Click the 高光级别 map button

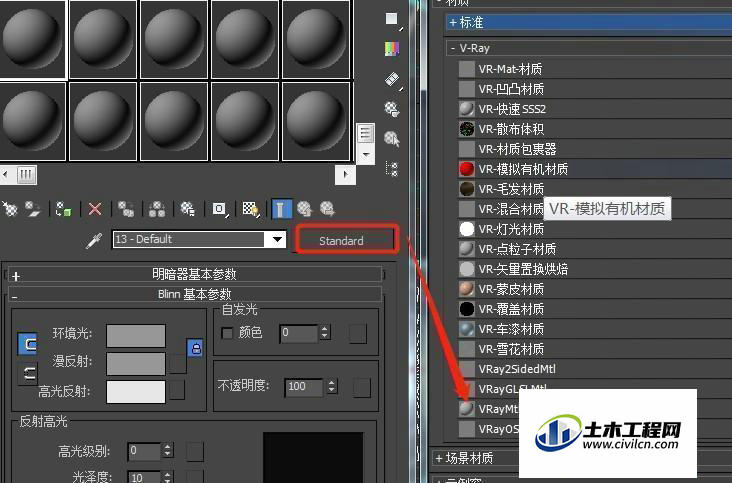click(195, 452)
